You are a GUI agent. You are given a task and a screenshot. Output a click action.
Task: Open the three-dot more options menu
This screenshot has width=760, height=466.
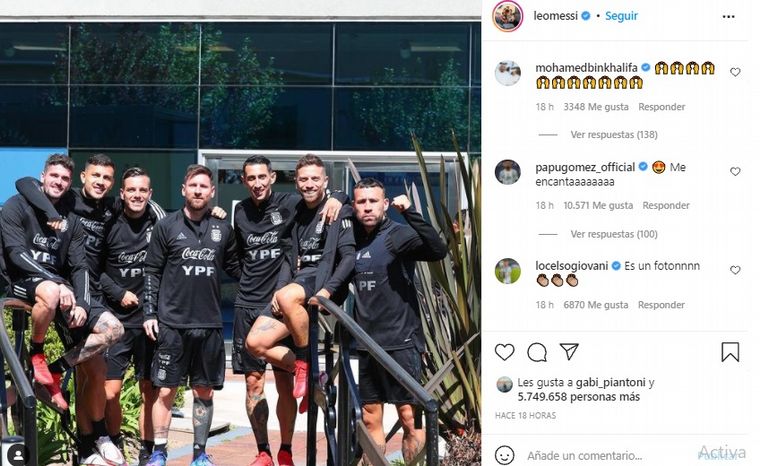click(728, 16)
